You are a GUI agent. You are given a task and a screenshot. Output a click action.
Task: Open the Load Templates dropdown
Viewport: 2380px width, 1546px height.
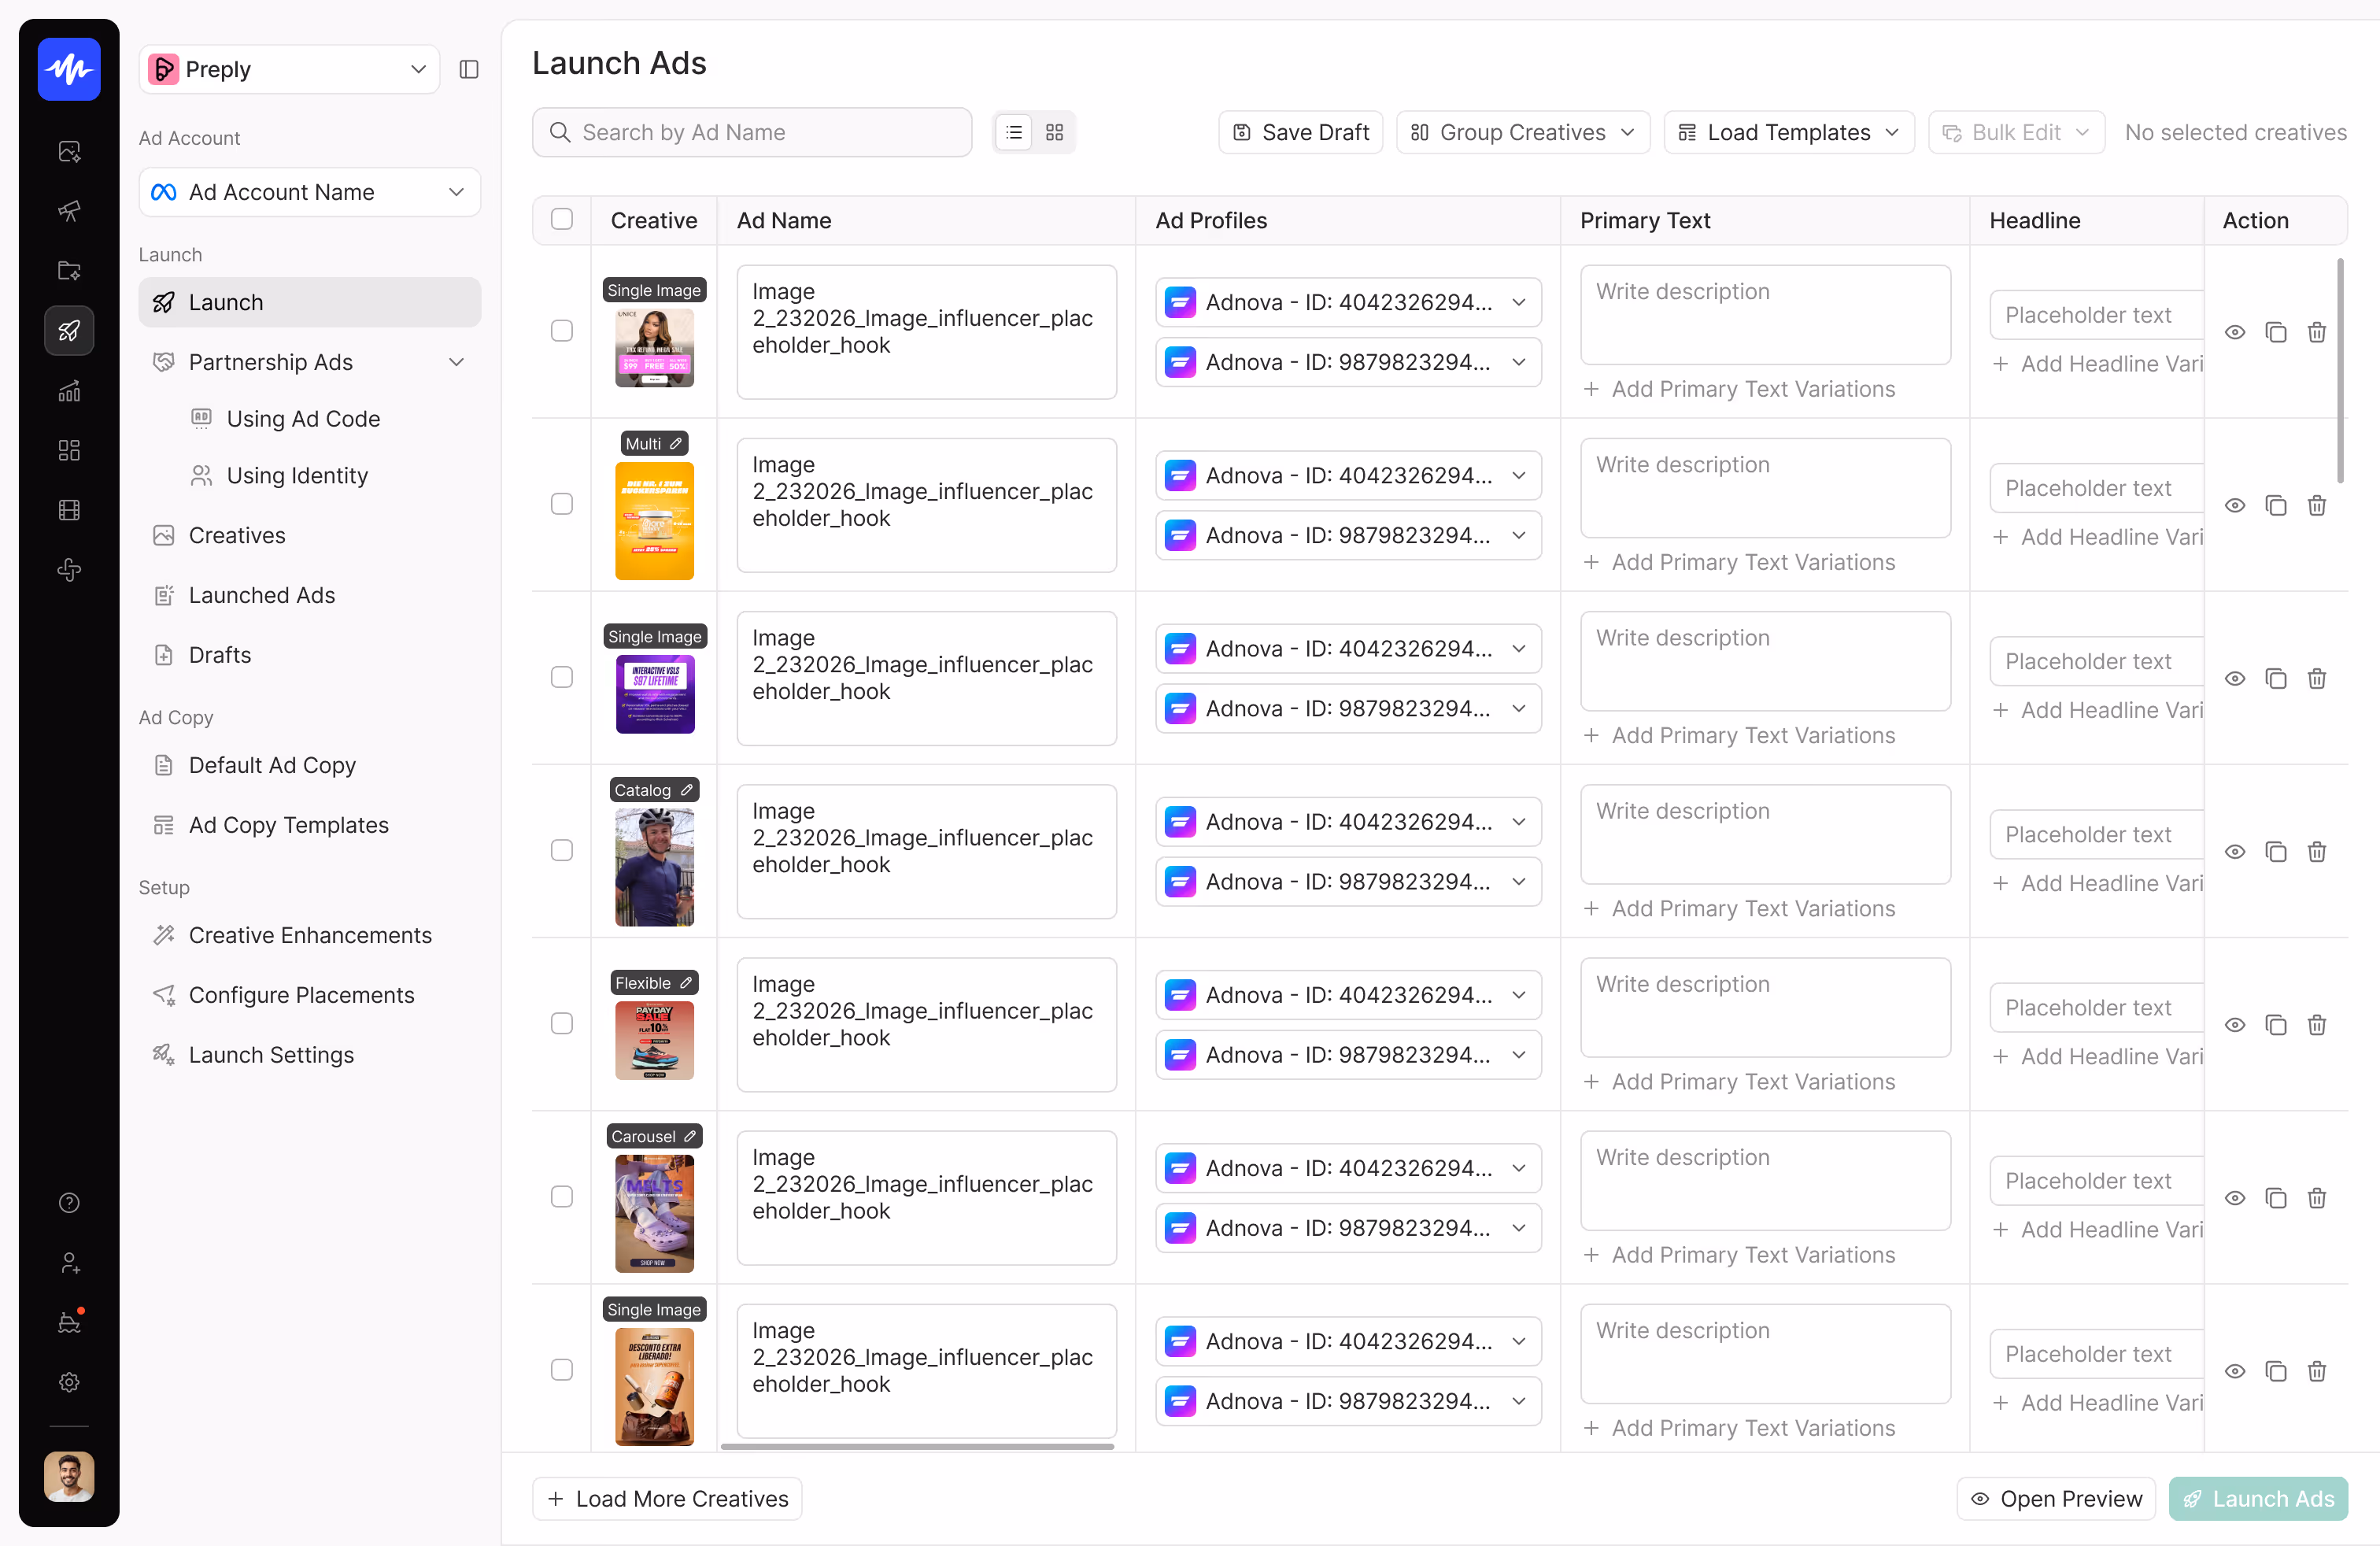(1789, 132)
